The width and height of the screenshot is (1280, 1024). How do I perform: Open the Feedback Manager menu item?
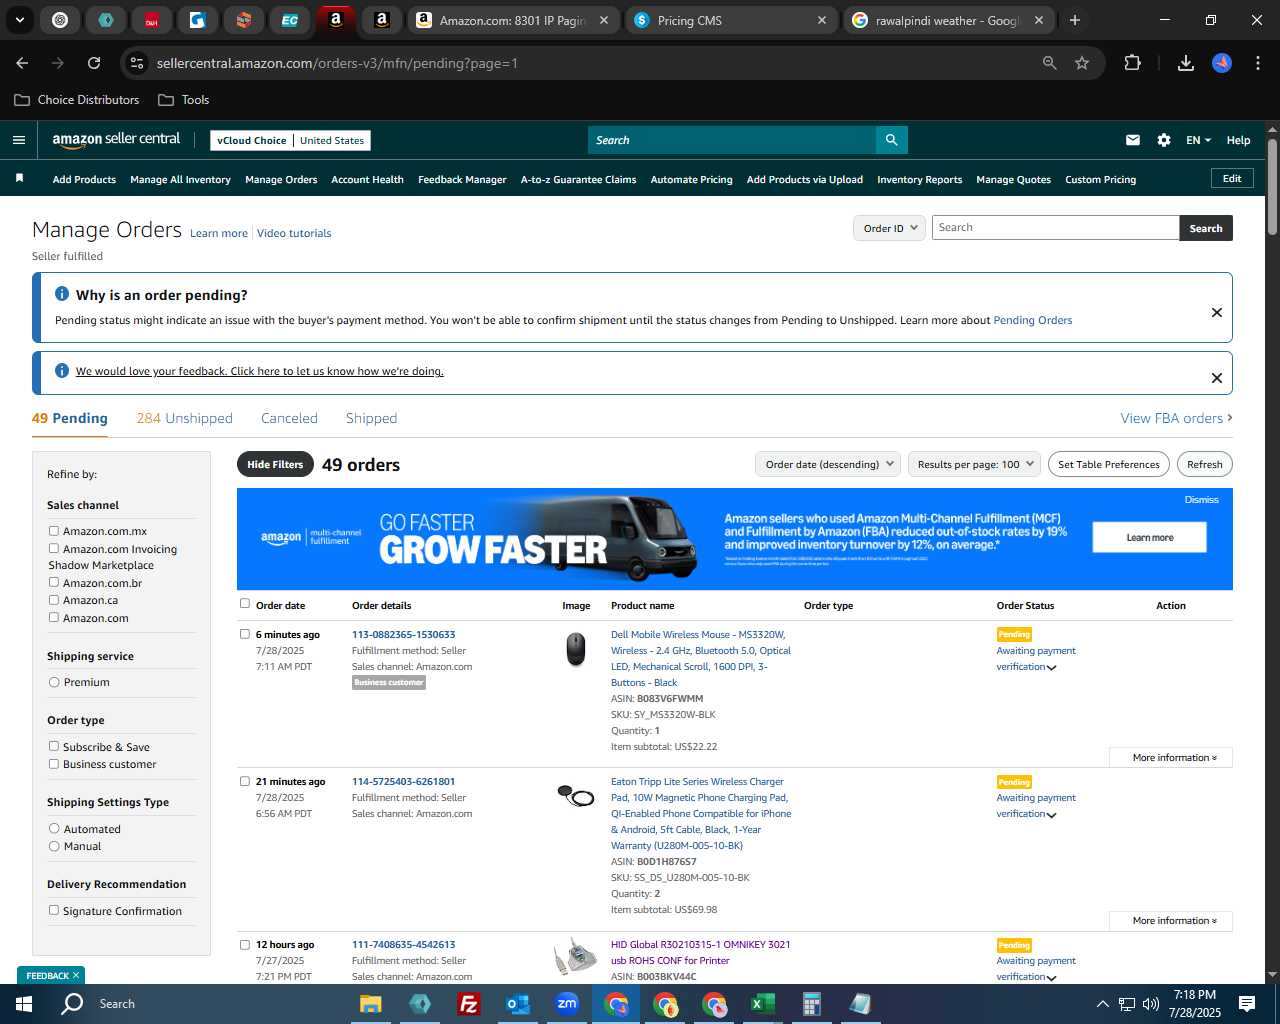point(462,179)
